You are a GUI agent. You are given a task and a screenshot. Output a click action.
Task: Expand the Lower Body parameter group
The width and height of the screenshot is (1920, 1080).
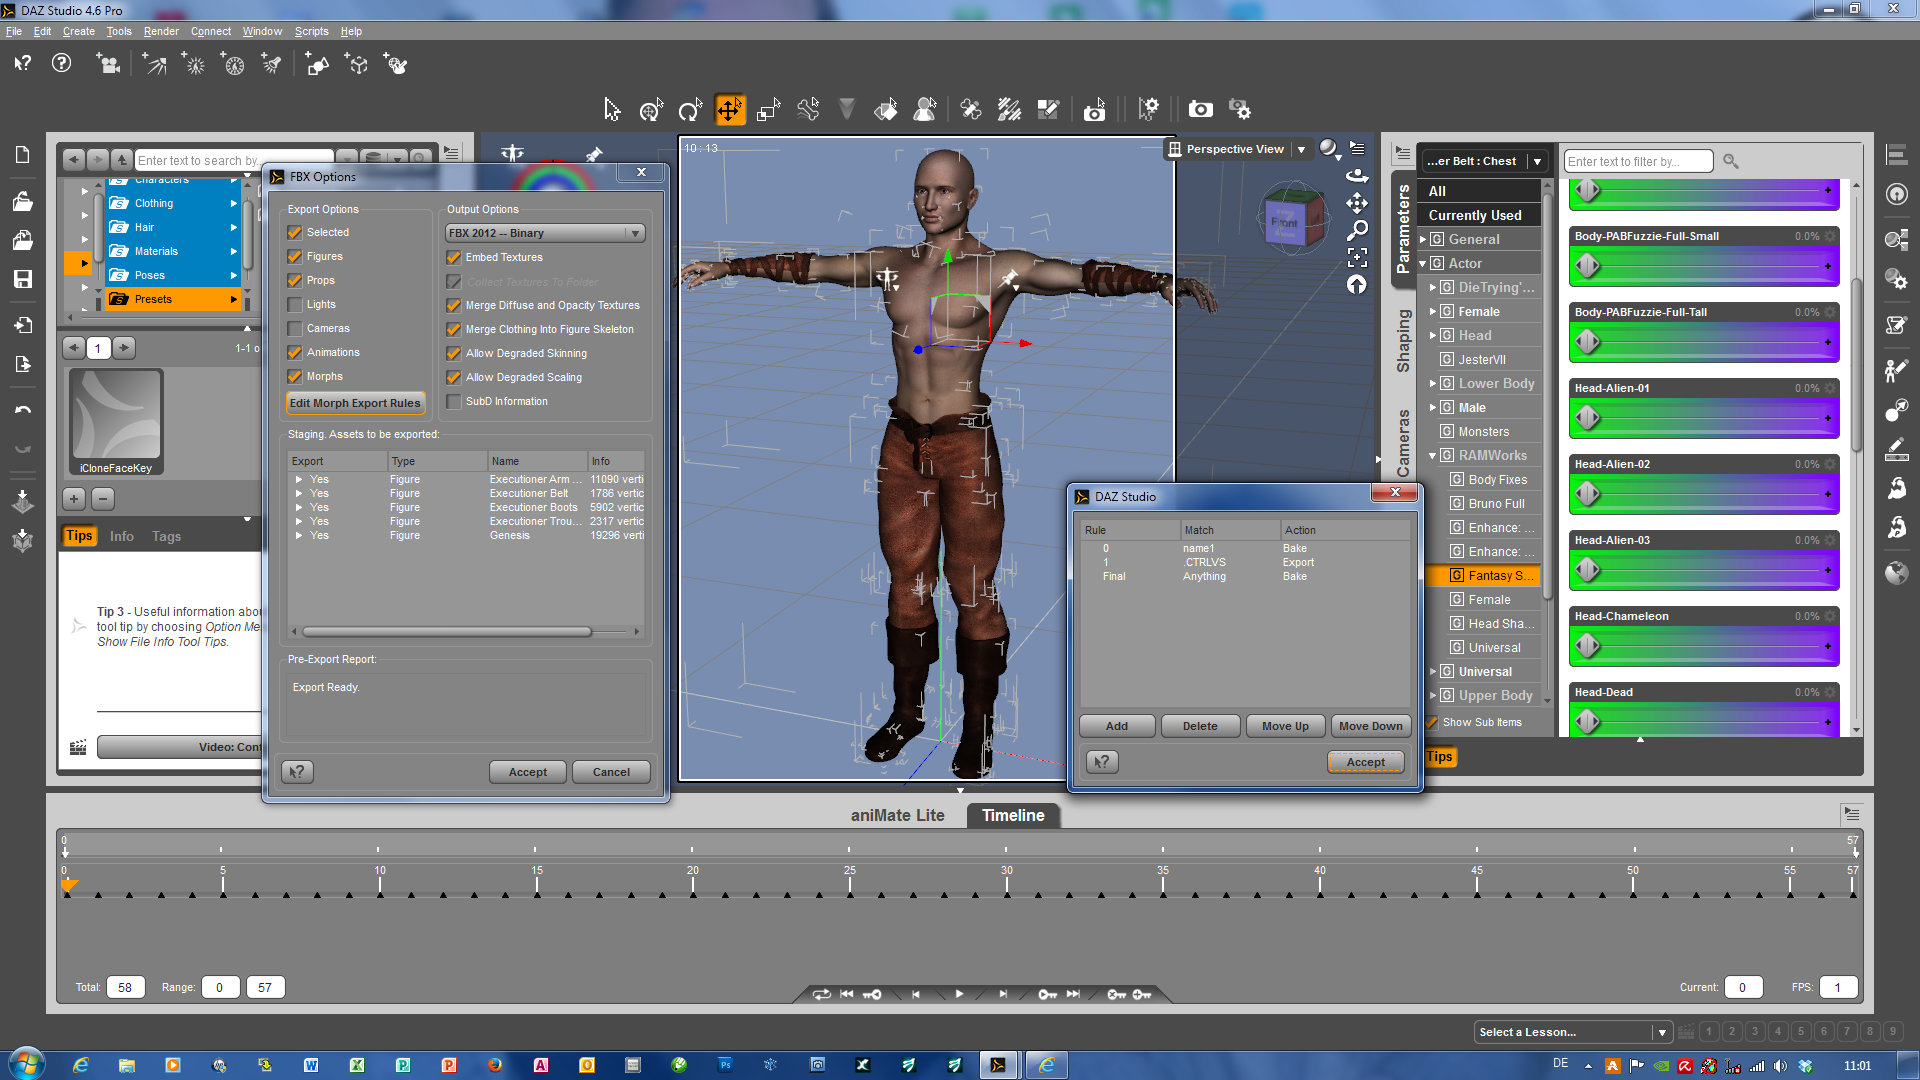click(x=1433, y=384)
